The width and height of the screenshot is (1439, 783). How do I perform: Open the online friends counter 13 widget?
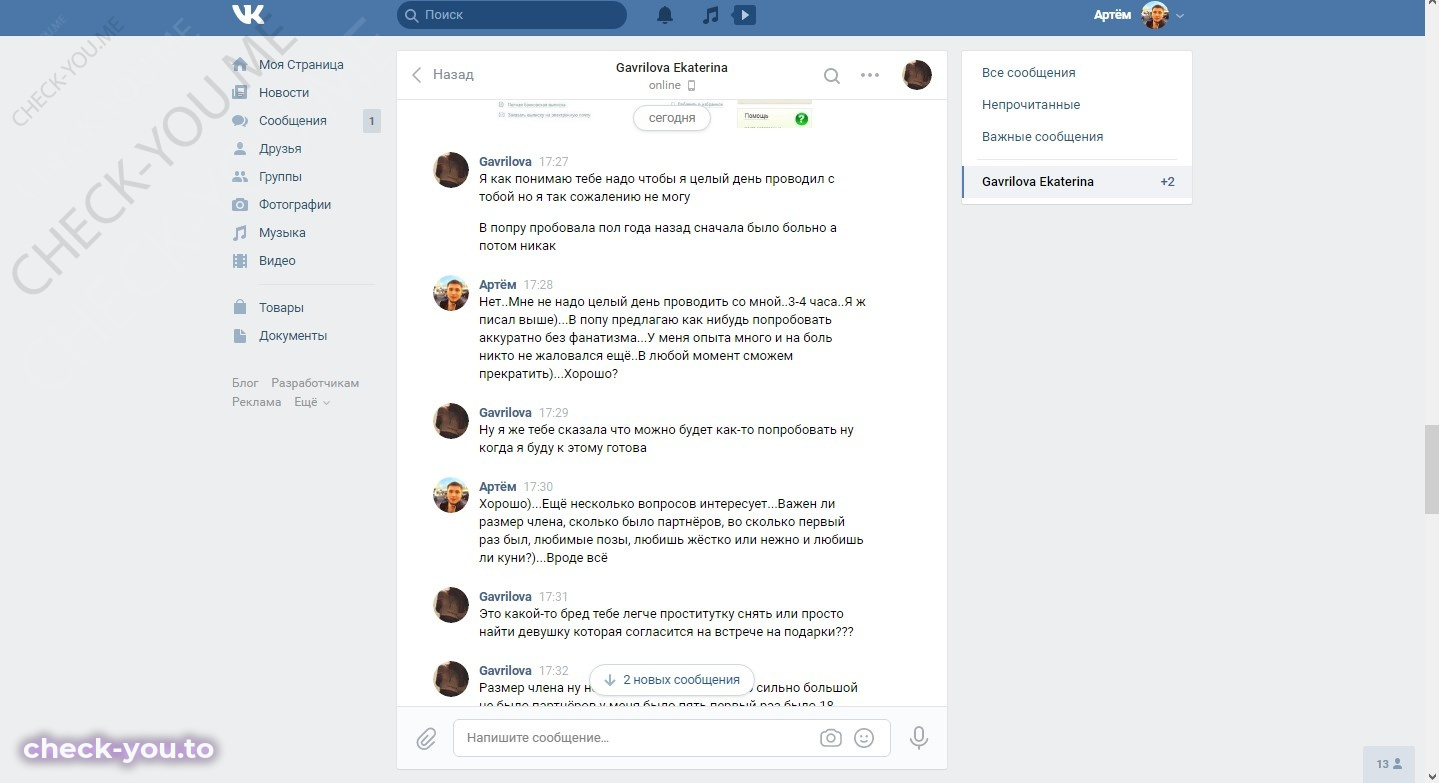tap(1389, 764)
